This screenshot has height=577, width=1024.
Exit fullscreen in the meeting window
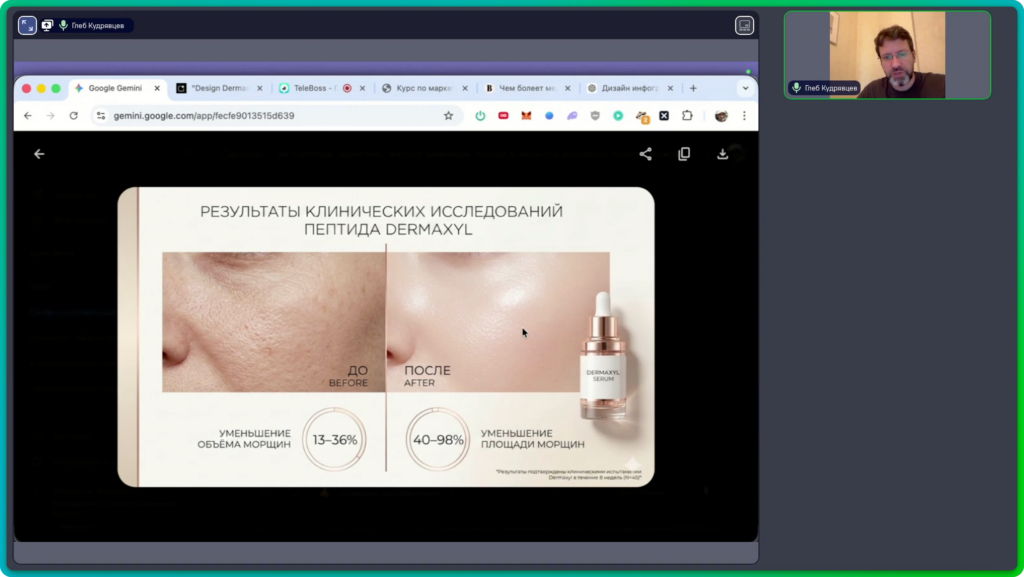pyautogui.click(x=27, y=25)
